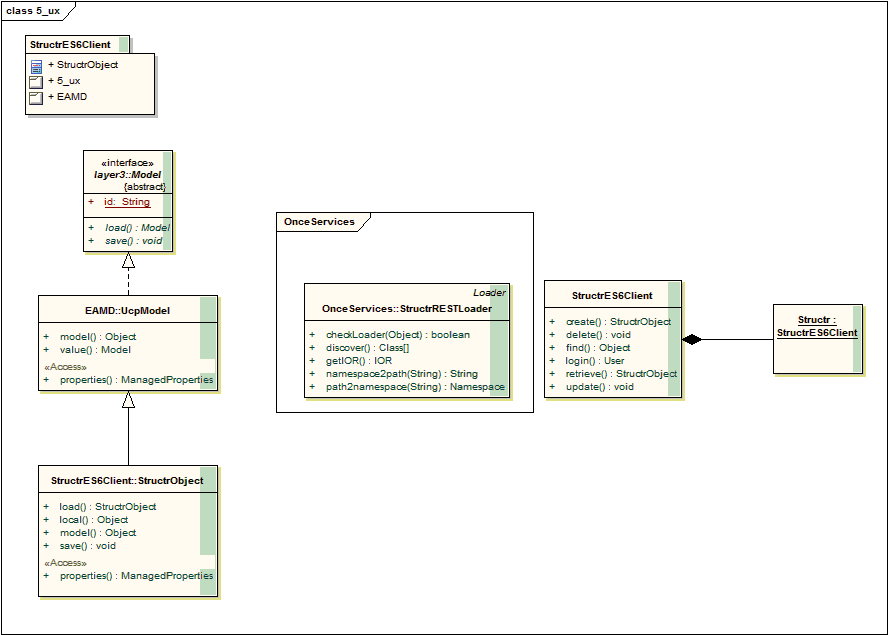The height and width of the screenshot is (635, 888).
Task: Click the login() : User operation
Action: pyautogui.click(x=594, y=361)
